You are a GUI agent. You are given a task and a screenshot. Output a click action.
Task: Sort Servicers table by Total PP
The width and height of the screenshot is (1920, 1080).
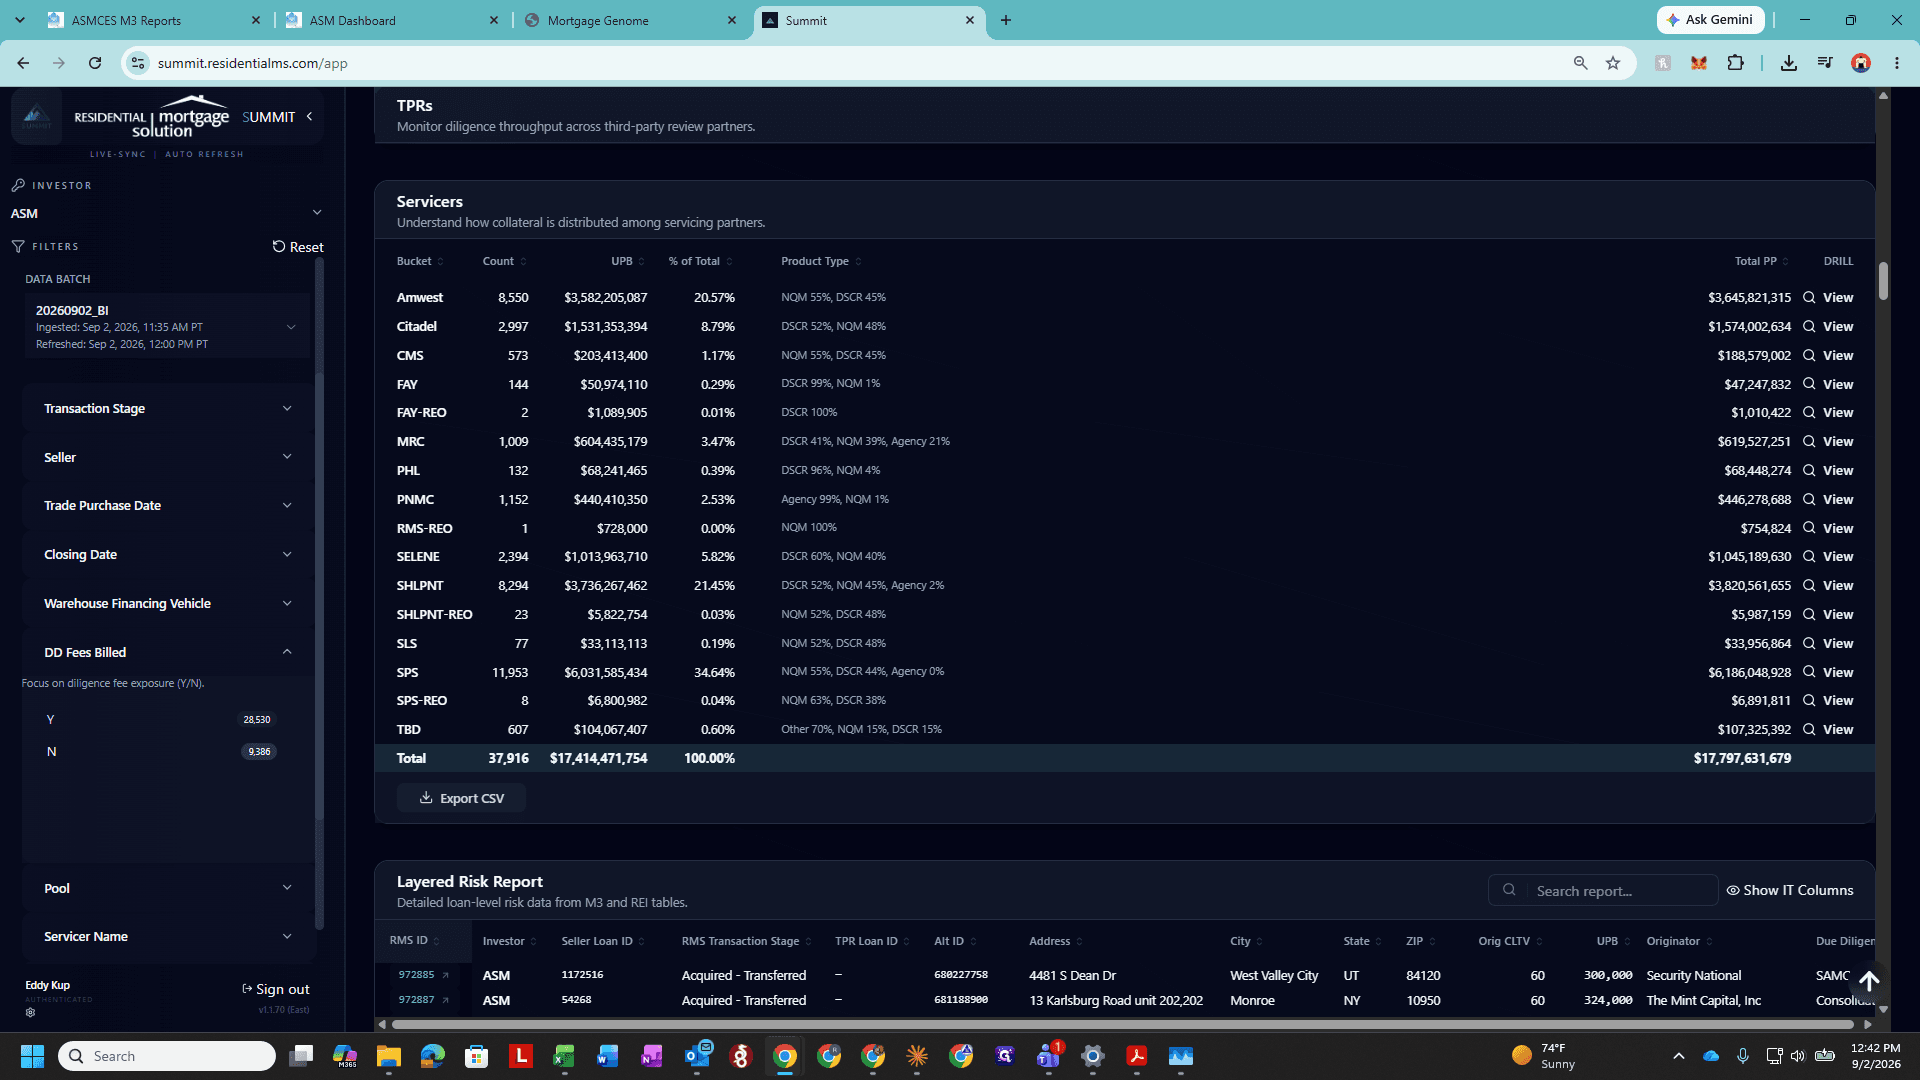[x=1762, y=262]
